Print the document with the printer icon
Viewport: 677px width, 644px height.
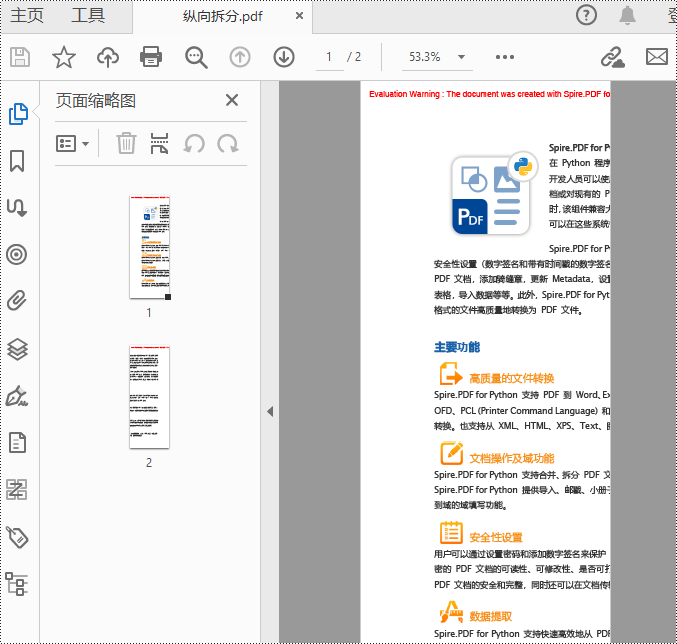151,57
